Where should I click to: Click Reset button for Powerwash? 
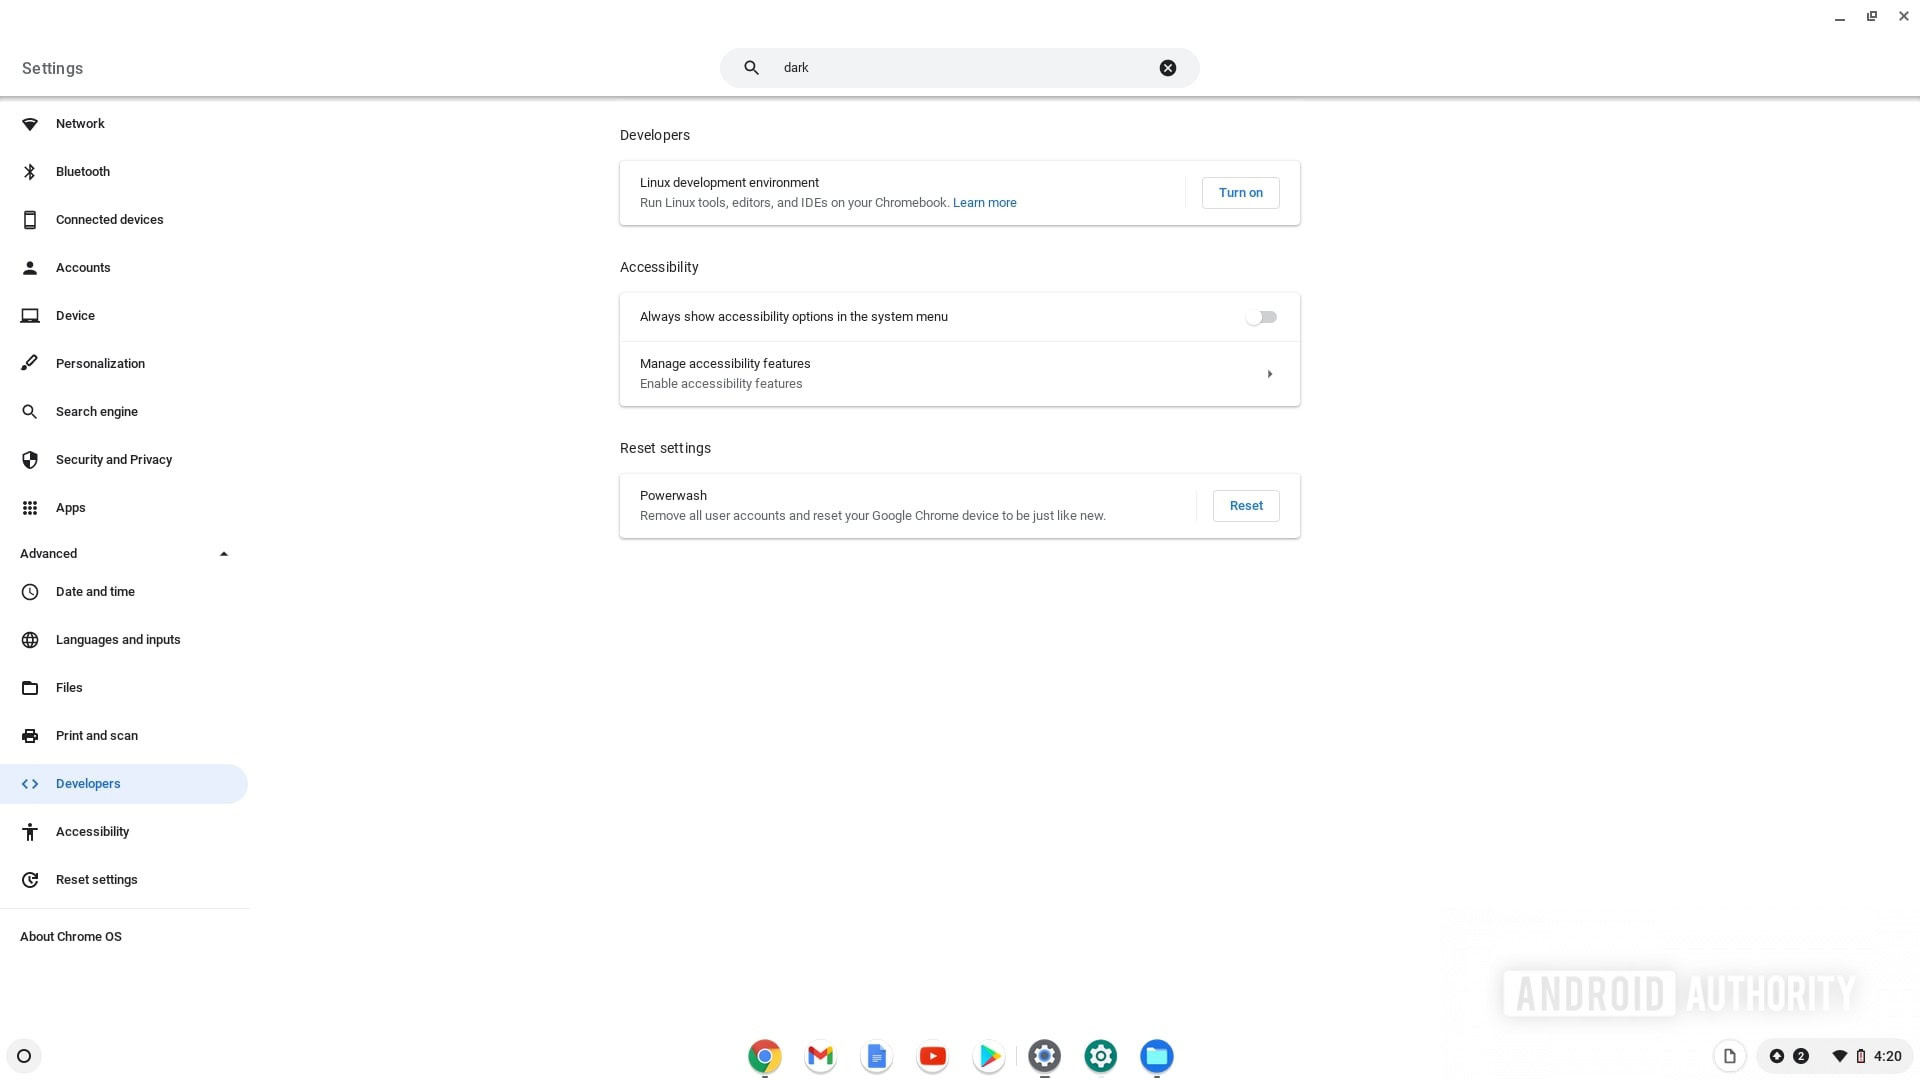[1246, 505]
